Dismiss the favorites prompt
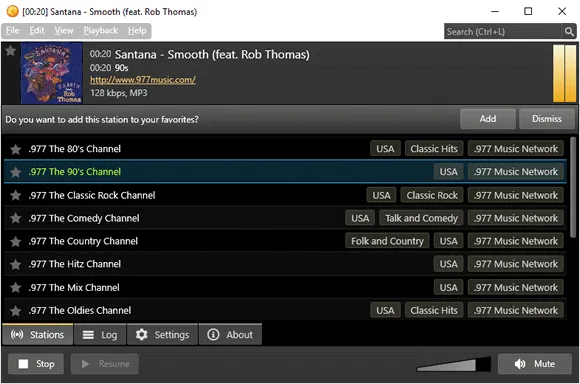 547,119
